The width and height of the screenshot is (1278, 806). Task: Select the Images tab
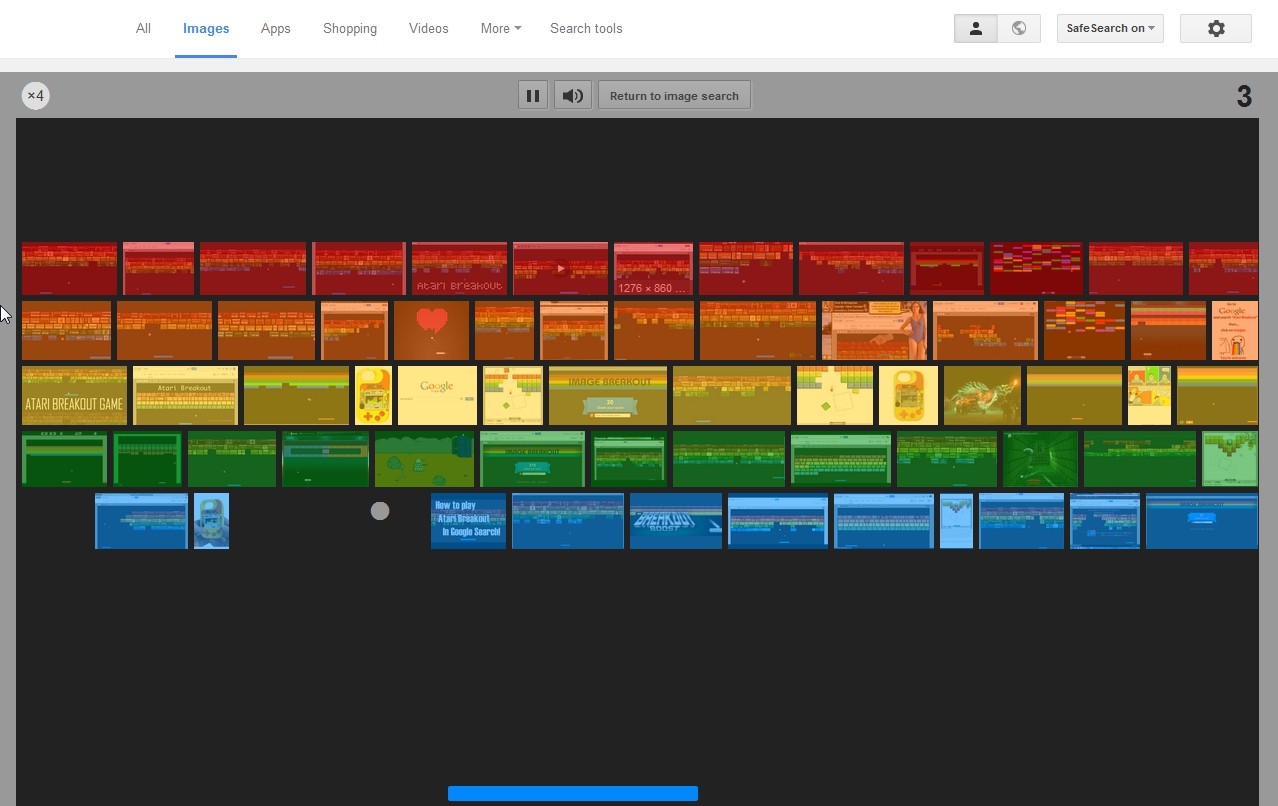click(x=206, y=28)
